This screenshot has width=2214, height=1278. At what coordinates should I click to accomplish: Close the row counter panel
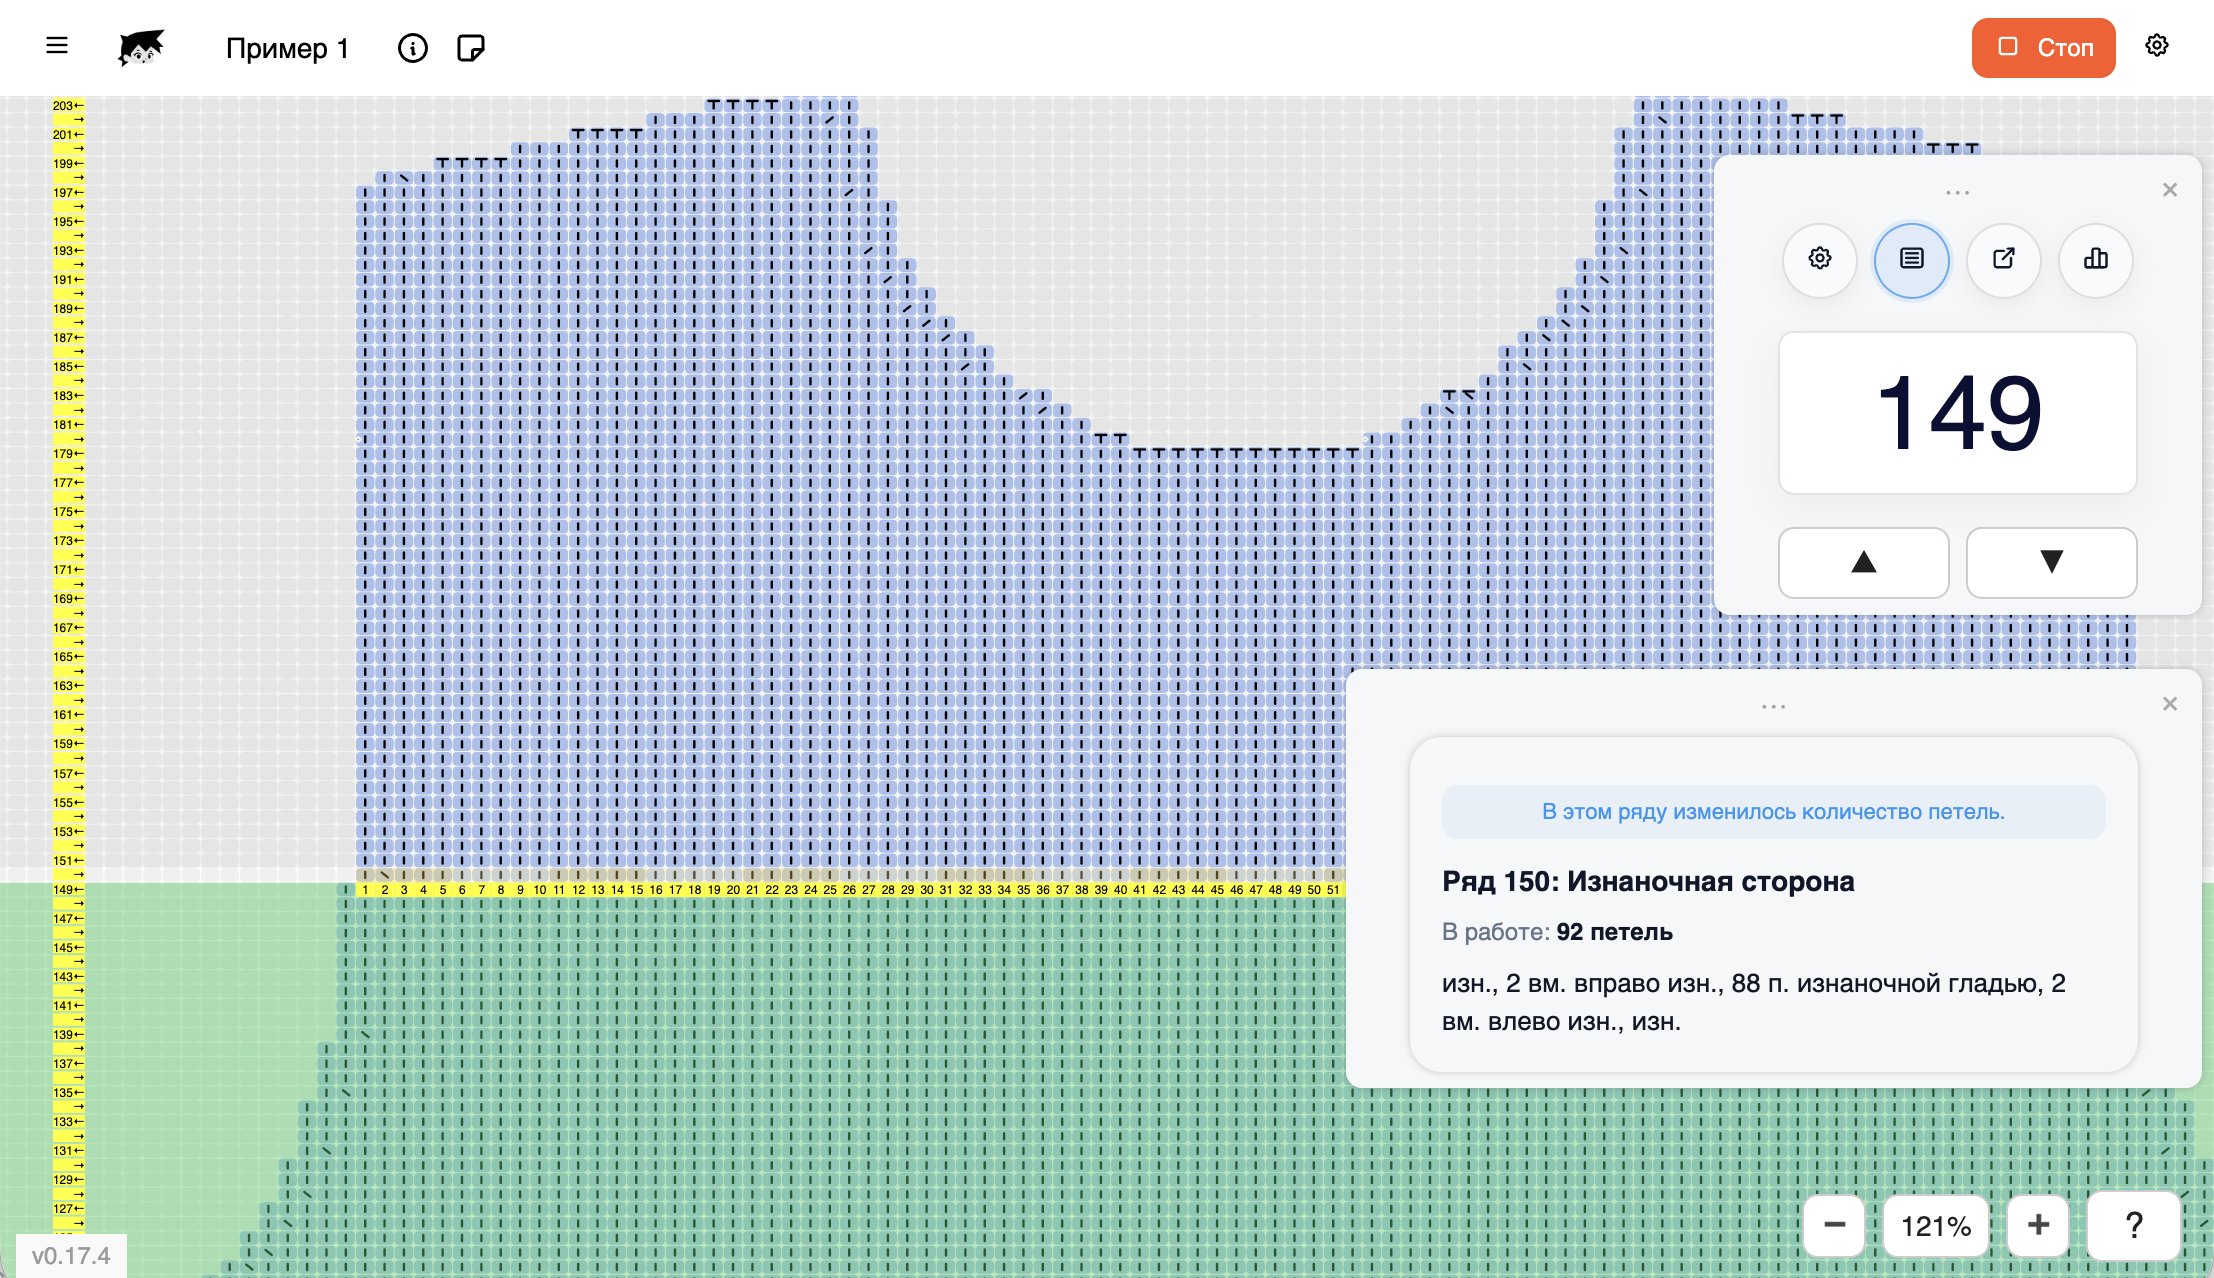(x=2170, y=190)
